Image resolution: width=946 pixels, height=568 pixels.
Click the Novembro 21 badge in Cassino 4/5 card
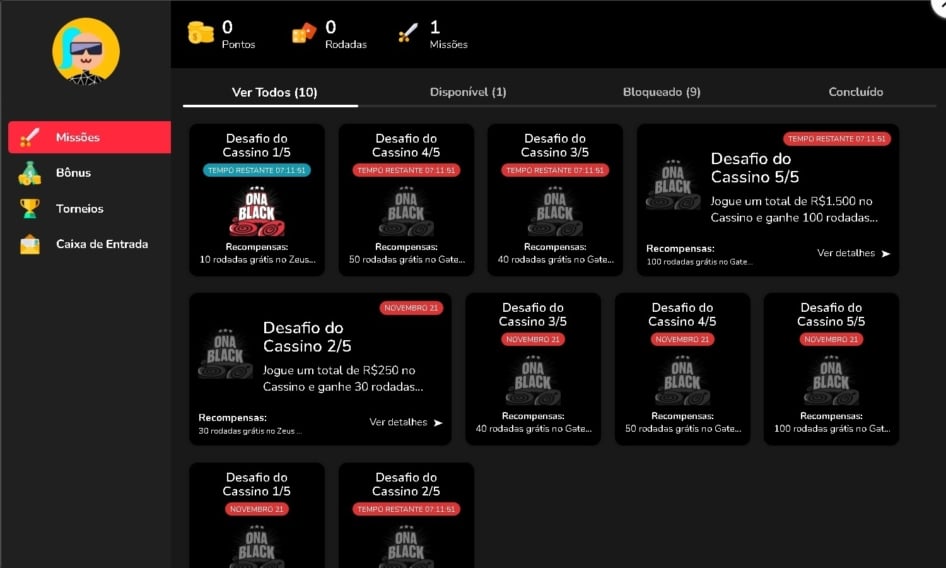tap(682, 339)
